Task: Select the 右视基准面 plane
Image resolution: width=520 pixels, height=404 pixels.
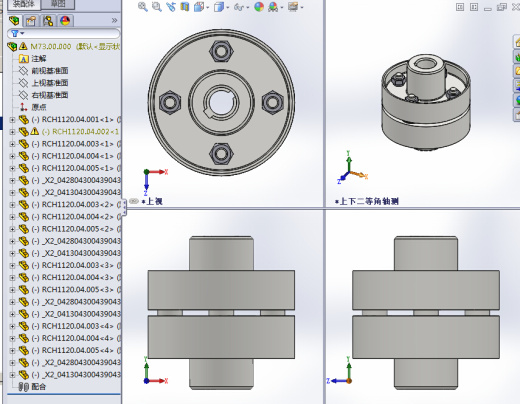Action: (43, 95)
